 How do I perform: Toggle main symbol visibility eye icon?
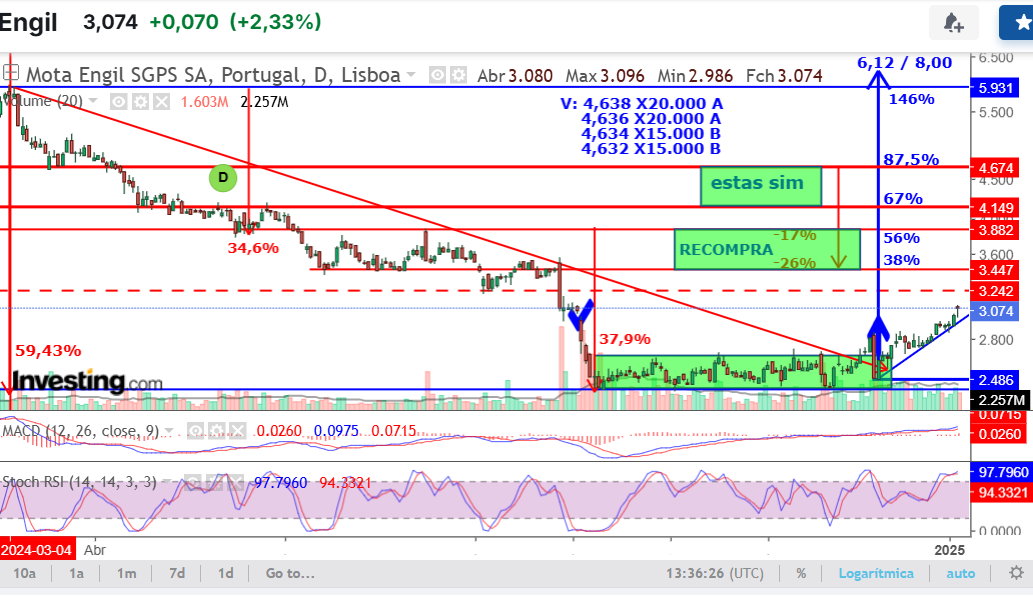pos(437,75)
